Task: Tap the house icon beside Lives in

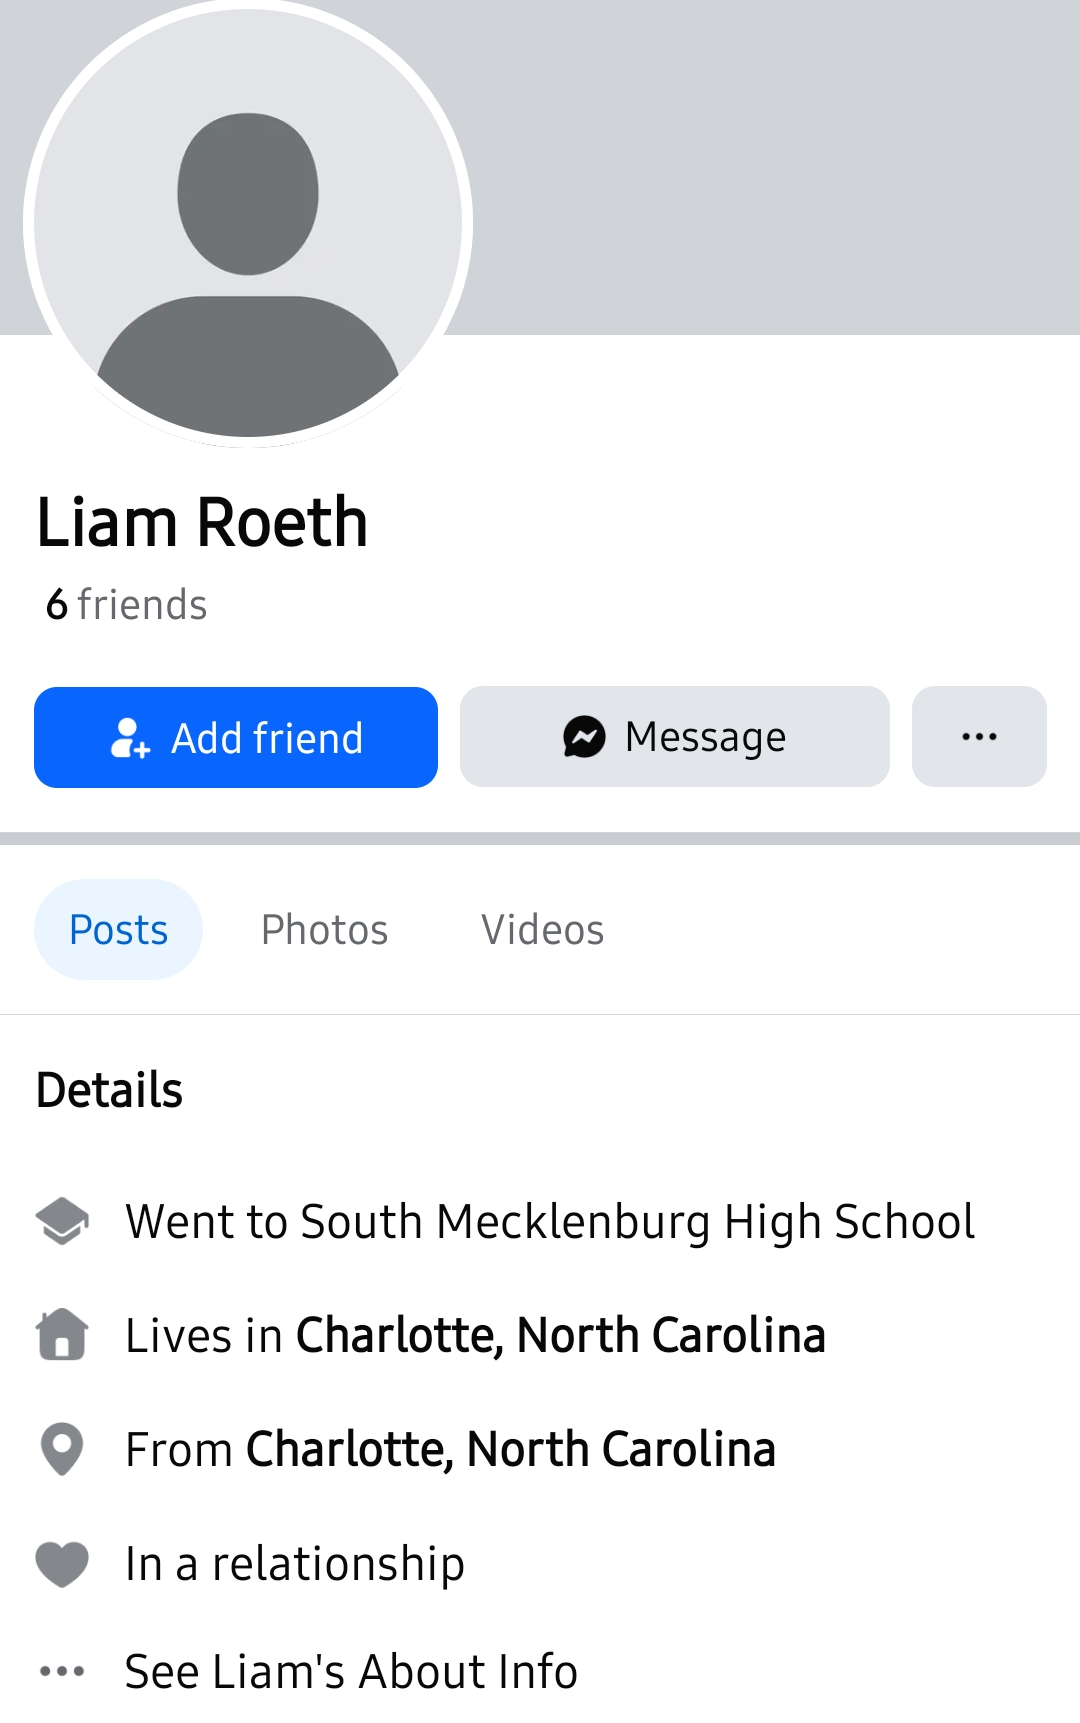Action: 62,1335
